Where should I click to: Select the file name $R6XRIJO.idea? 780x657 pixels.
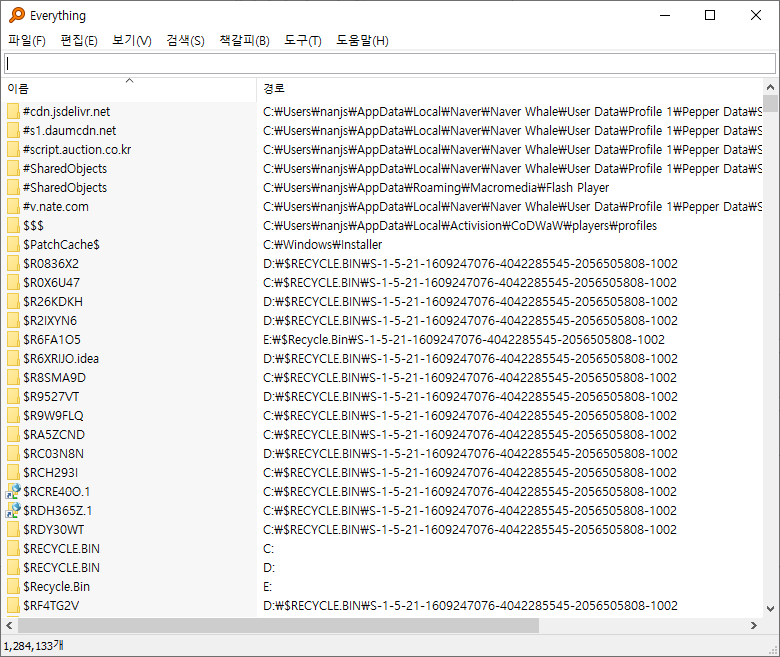click(61, 358)
